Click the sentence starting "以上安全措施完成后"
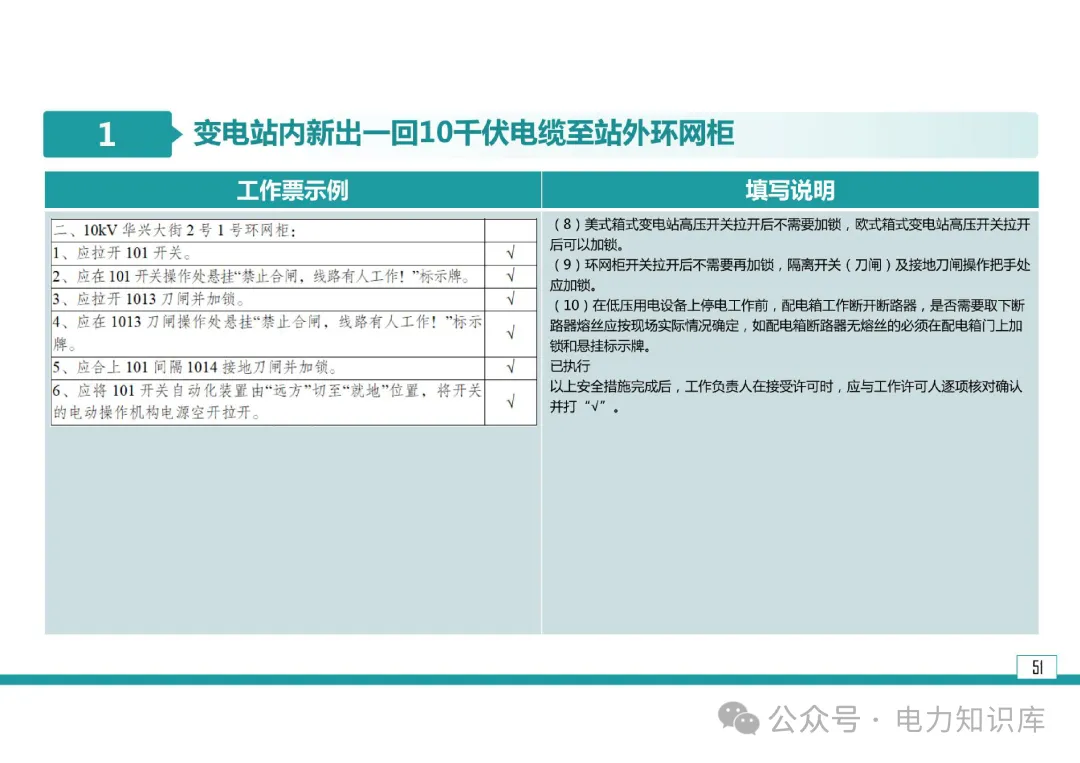Screen dimensions: 1080x763 click(786, 396)
